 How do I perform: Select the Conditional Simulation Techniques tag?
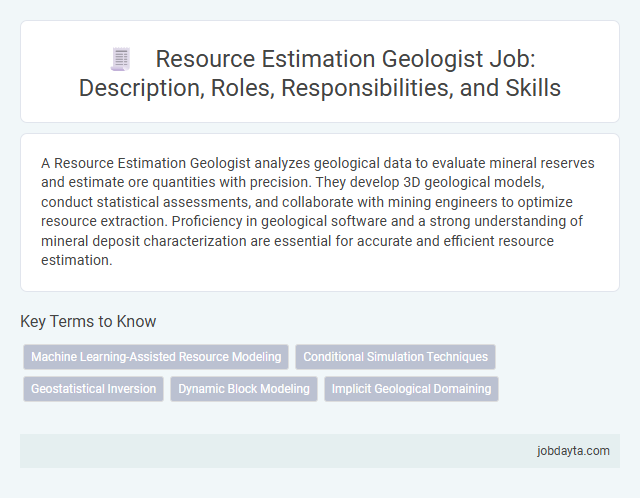tap(395, 357)
